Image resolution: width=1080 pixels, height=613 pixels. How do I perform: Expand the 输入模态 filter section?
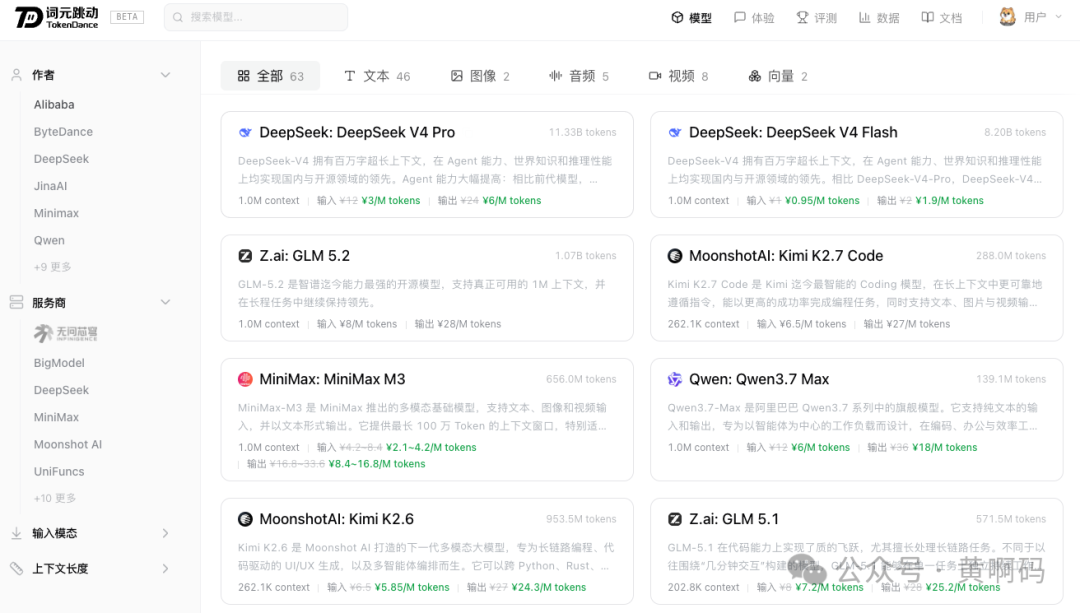(165, 533)
